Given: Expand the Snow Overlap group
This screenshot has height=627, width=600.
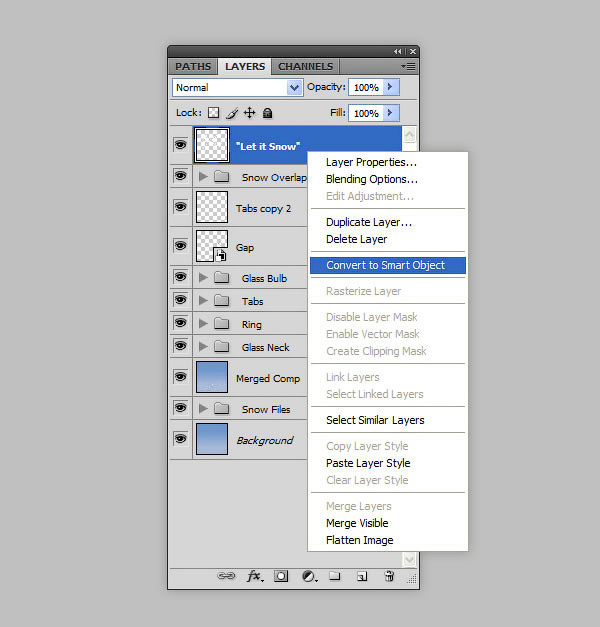Looking at the screenshot, I should [x=203, y=176].
